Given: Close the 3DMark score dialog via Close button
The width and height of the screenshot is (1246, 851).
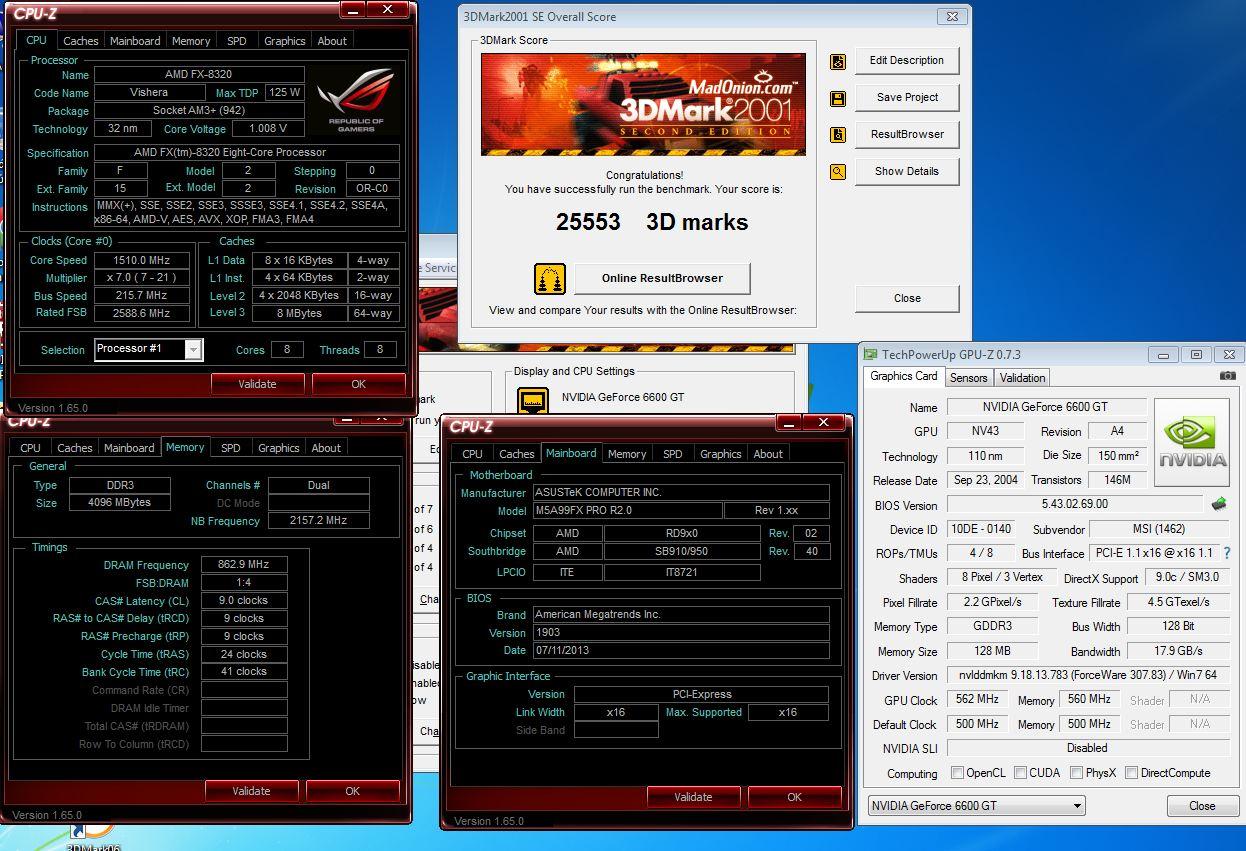Looking at the screenshot, I should pos(907,298).
